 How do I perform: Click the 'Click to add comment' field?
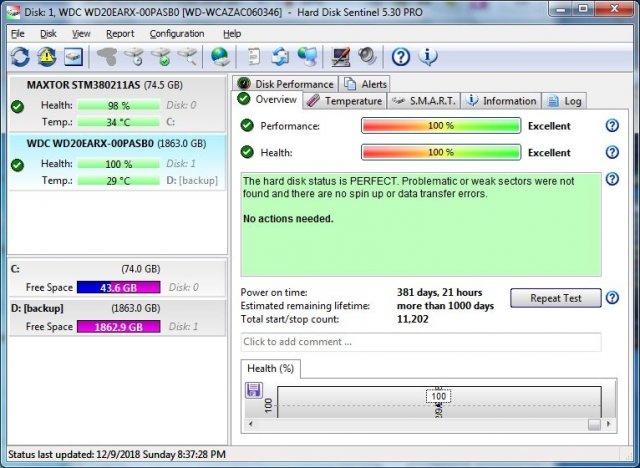420,342
